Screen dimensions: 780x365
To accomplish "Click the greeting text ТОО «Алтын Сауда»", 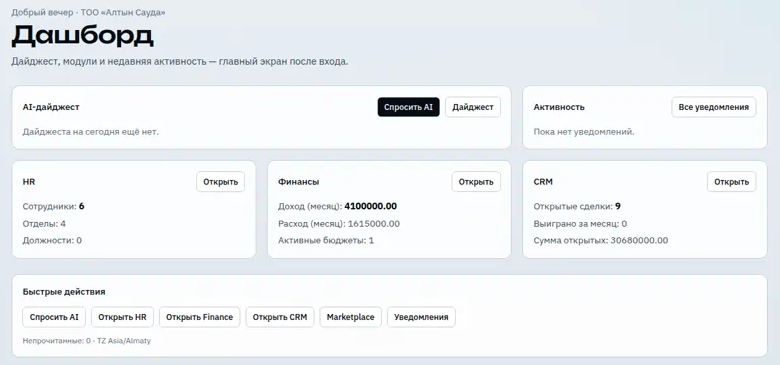I will [123, 12].
